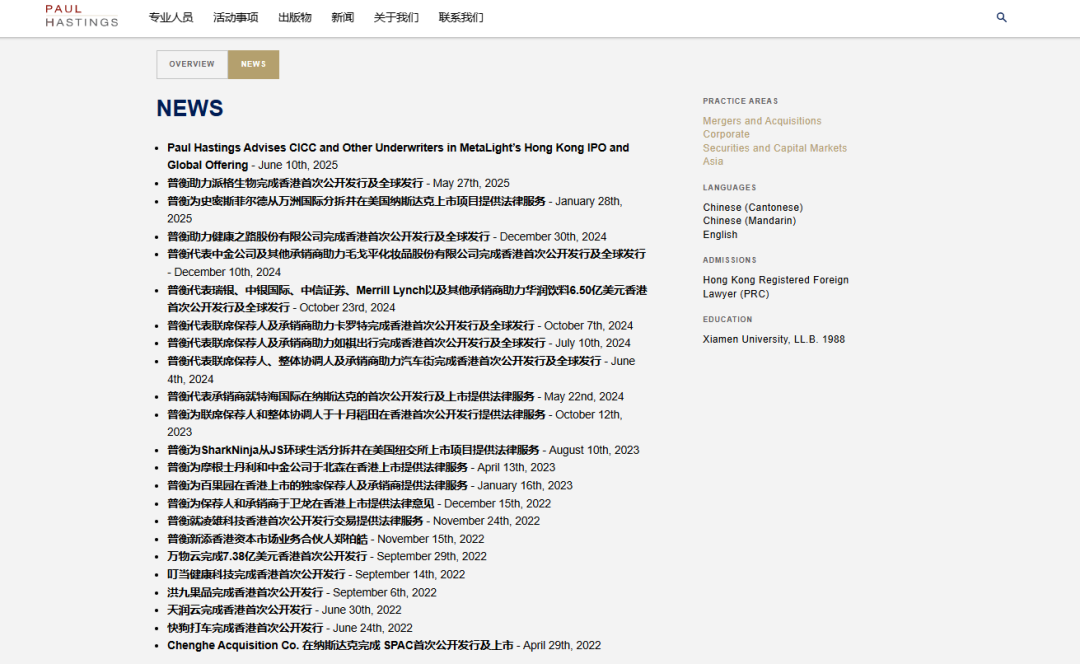
Task: Open the November 24th, 2022 news item
Action: (295, 521)
